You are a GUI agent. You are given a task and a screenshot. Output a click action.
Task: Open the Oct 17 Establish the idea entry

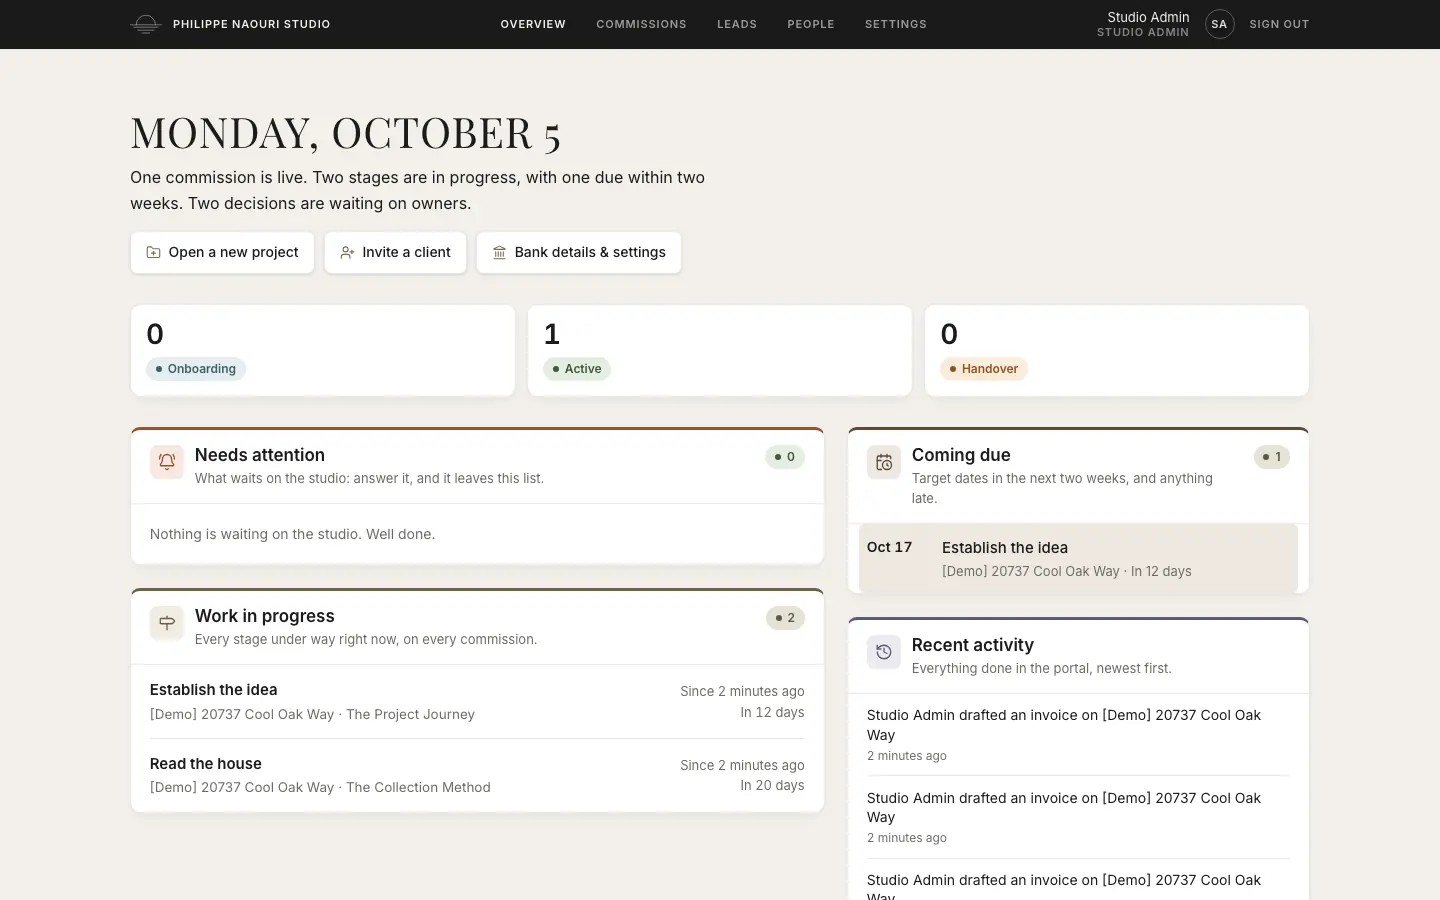(x=1078, y=559)
